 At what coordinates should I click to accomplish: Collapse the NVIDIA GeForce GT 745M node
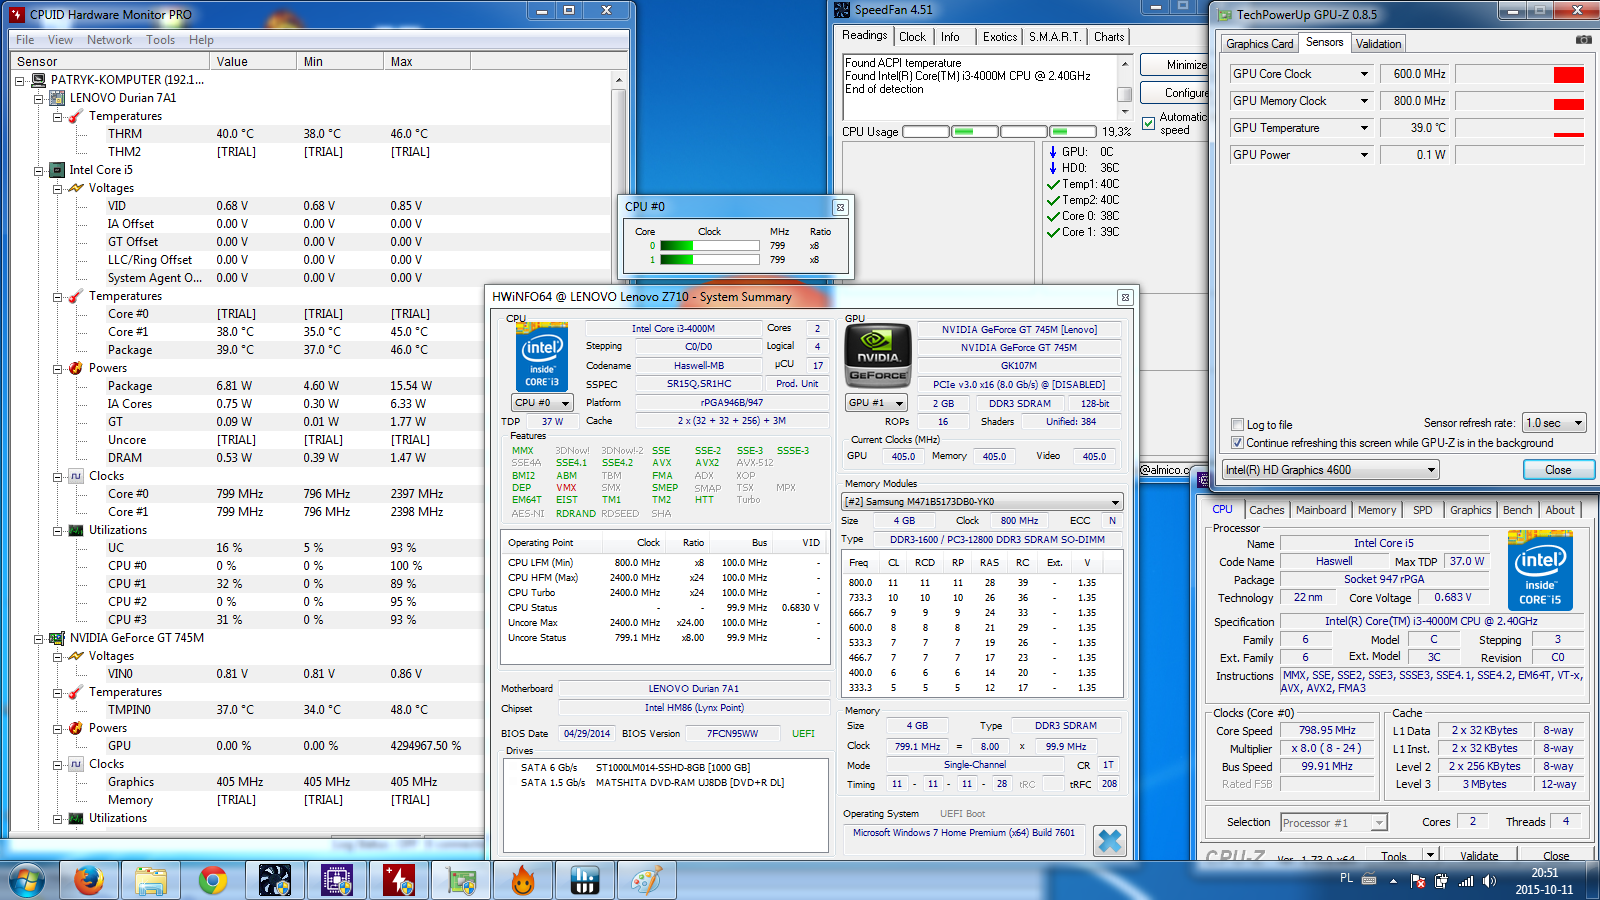(x=39, y=638)
